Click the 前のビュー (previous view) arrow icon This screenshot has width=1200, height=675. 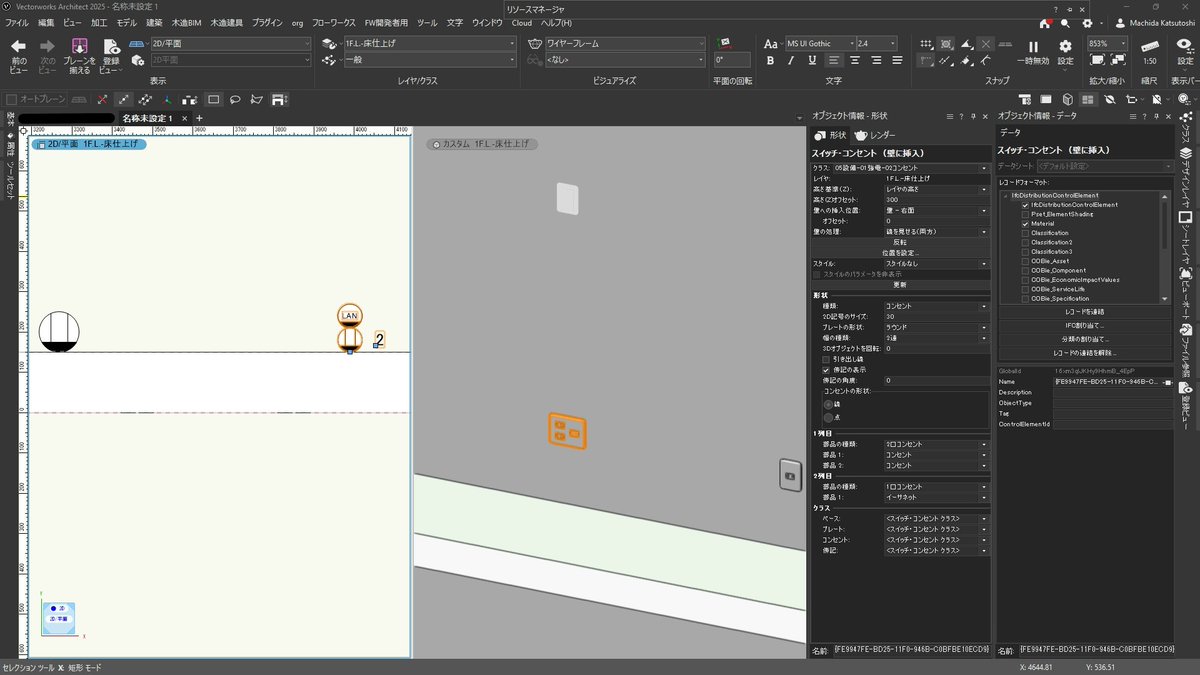[18, 44]
